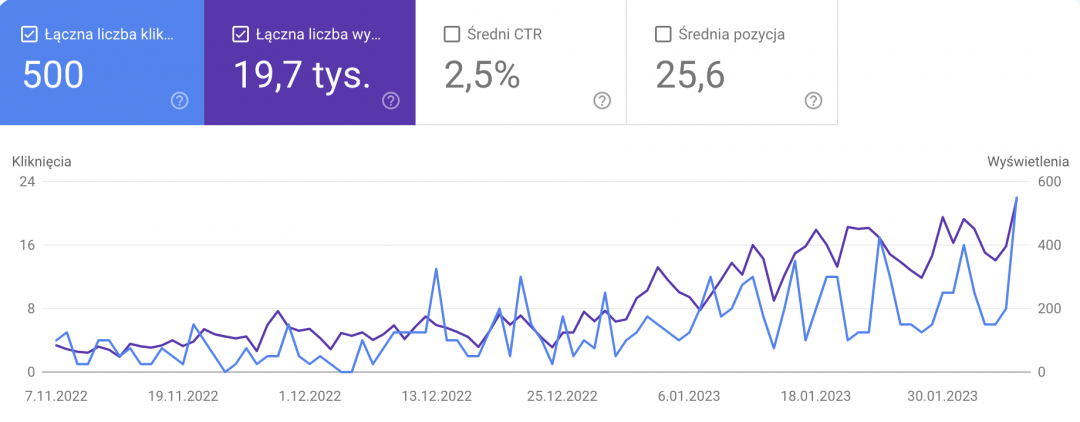Click the 13.12.2022 date marker
Screen dimensions: 1080x422
(435, 395)
